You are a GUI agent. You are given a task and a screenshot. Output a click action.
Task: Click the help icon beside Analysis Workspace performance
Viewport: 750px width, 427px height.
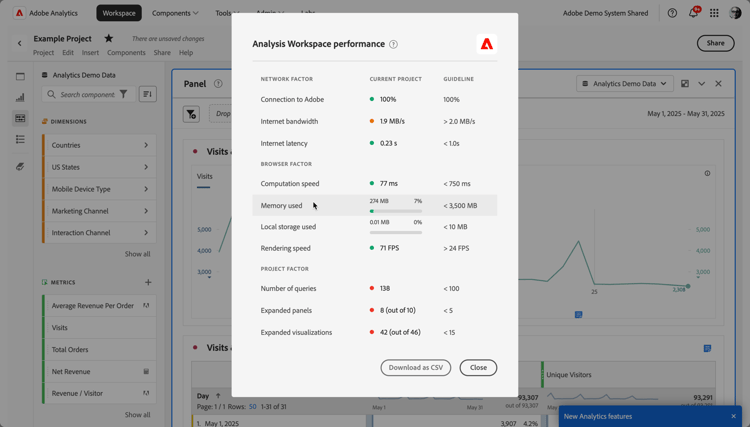(393, 44)
